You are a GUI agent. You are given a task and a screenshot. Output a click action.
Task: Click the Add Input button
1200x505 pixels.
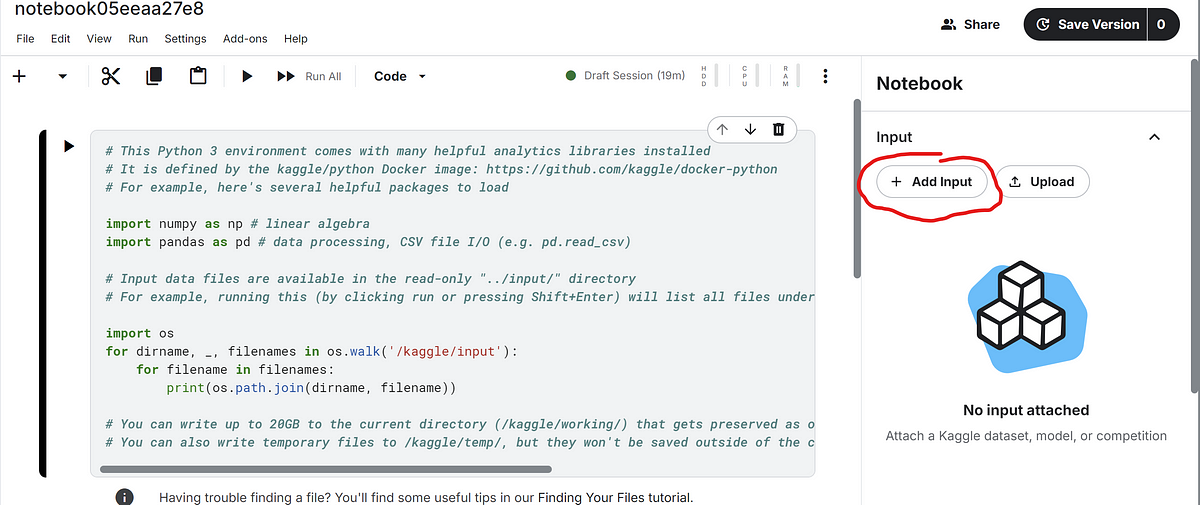pos(931,182)
